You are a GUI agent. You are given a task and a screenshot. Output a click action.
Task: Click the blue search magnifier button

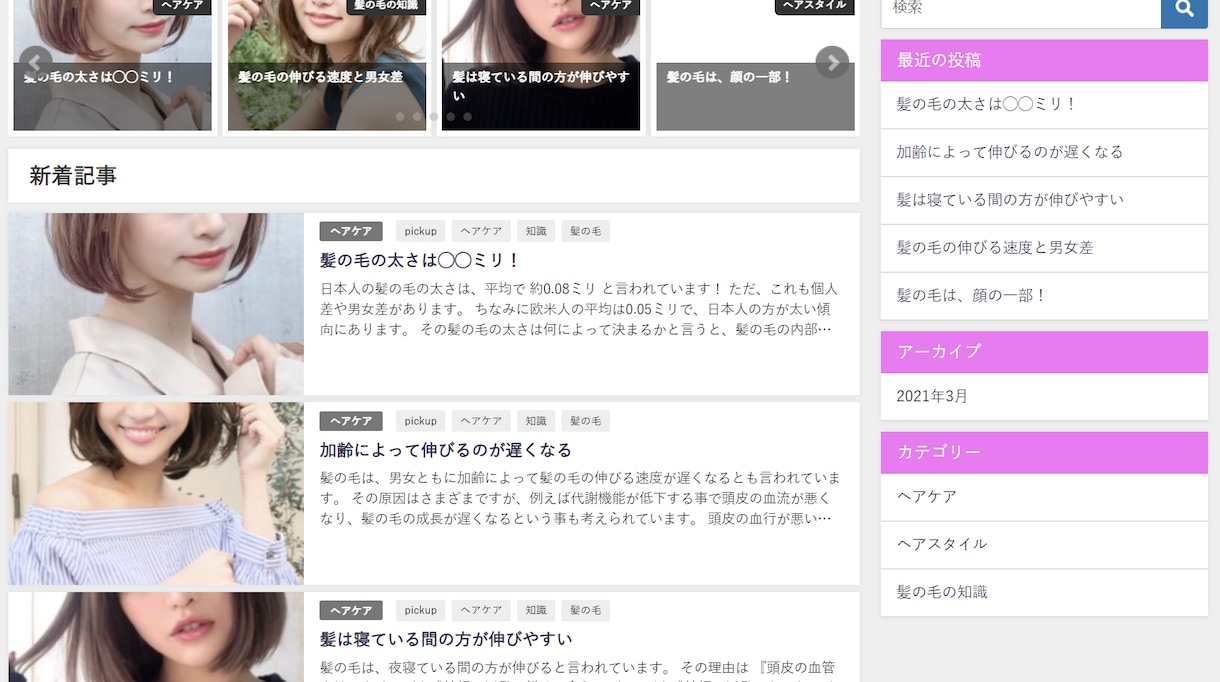tap(1184, 9)
